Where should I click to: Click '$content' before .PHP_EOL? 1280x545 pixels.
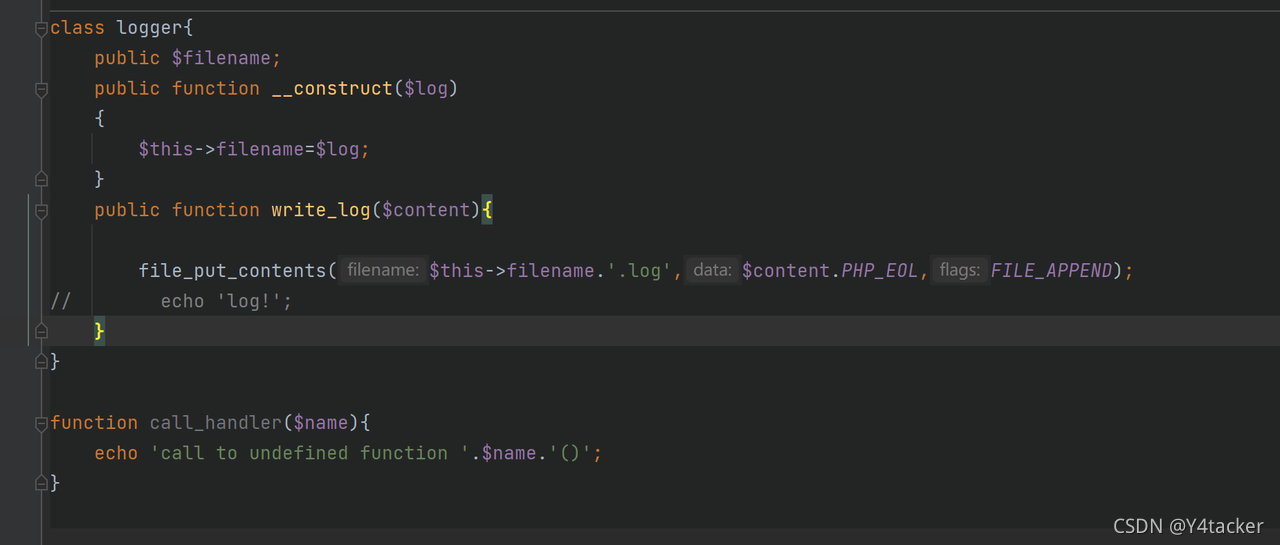(x=786, y=271)
